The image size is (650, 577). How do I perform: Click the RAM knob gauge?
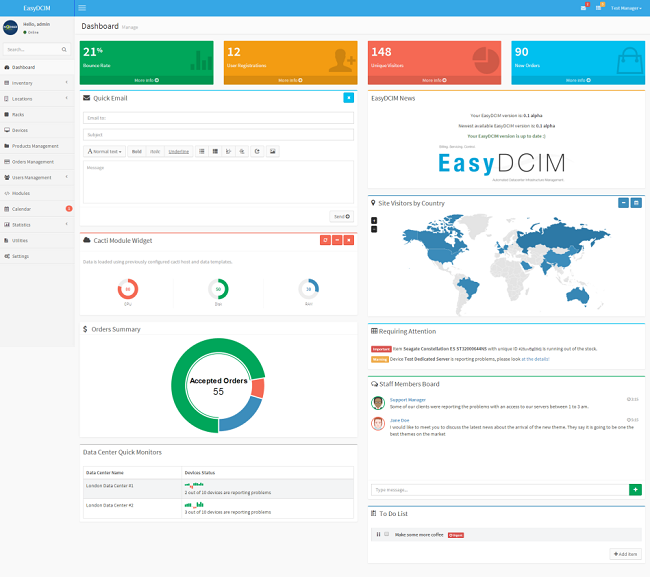pyautogui.click(x=308, y=289)
